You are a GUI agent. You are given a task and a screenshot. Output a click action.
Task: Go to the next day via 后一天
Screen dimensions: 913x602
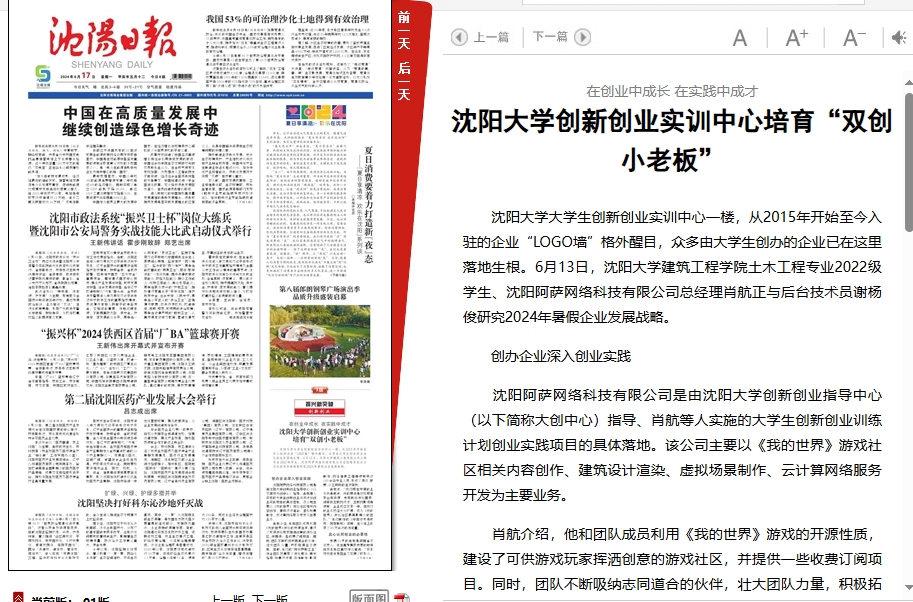click(404, 81)
